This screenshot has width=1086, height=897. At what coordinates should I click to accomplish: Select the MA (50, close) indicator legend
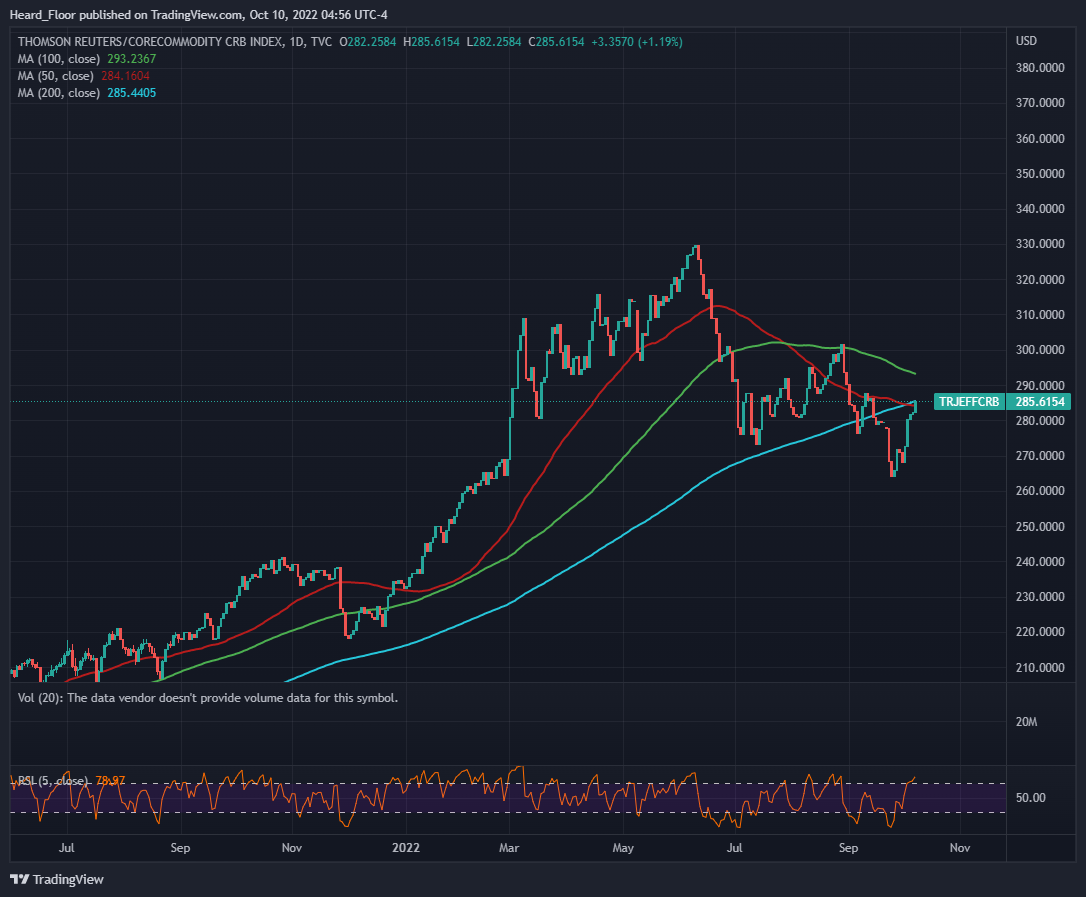[55, 76]
